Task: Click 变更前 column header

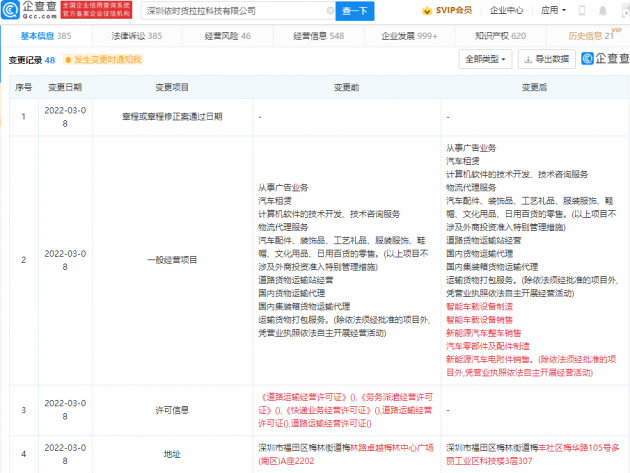Action: (x=346, y=87)
